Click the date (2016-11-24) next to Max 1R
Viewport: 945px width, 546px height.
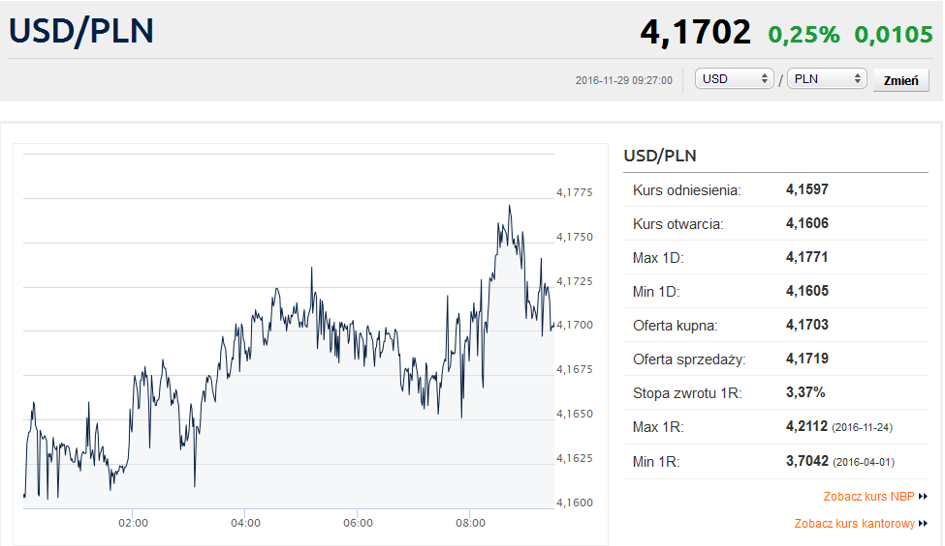point(862,427)
